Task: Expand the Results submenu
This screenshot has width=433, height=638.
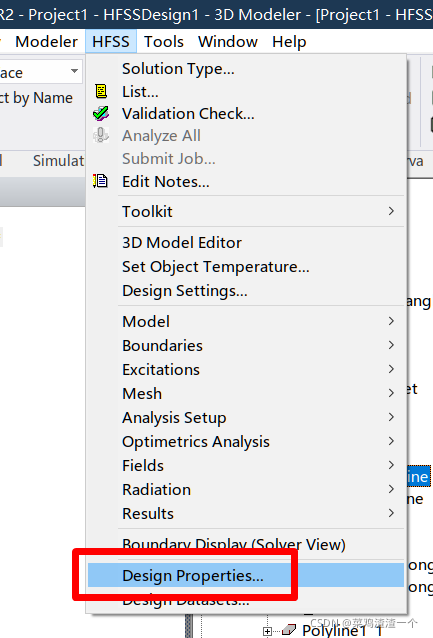Action: (x=246, y=513)
